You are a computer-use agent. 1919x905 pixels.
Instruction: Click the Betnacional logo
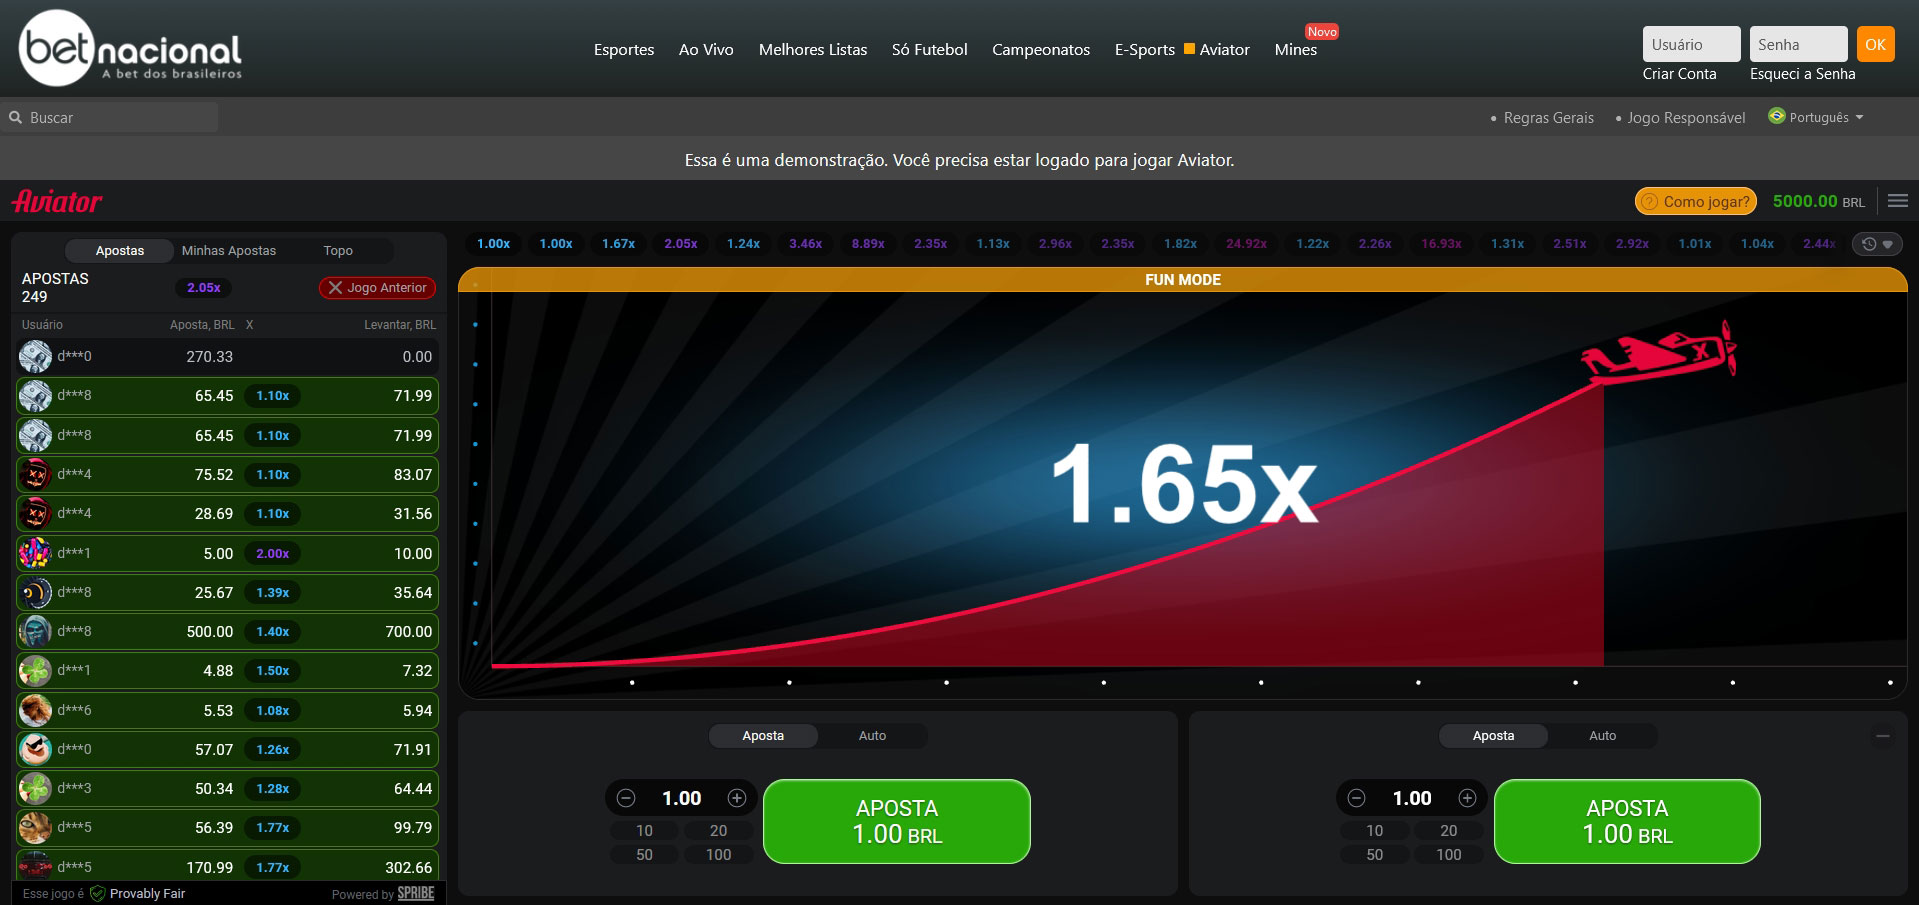click(x=131, y=48)
